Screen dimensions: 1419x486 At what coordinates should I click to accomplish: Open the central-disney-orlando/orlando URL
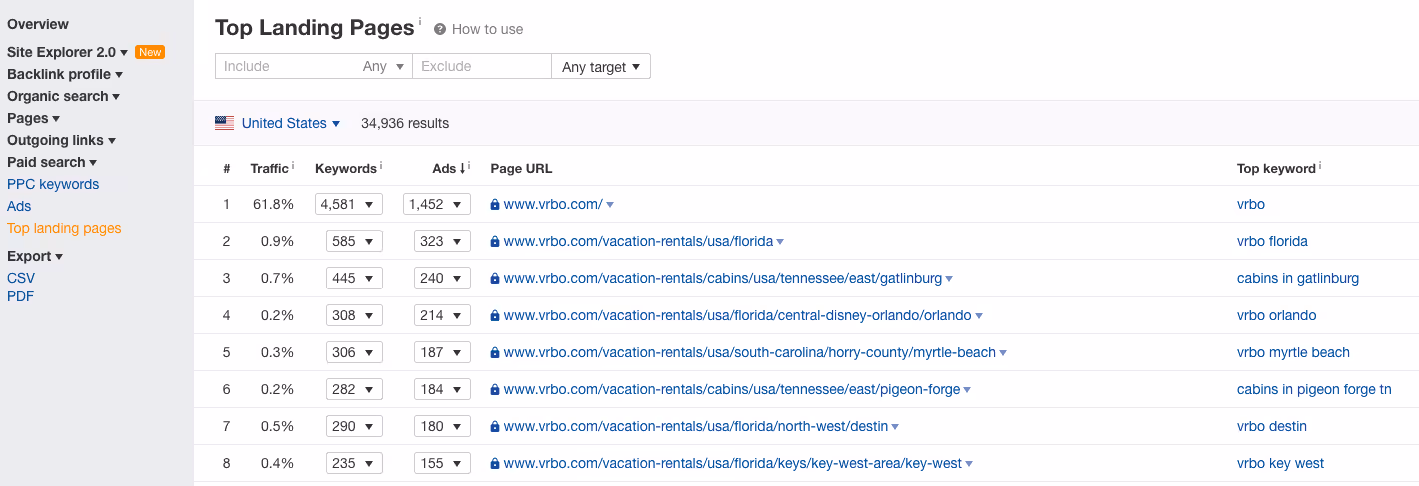click(737, 315)
